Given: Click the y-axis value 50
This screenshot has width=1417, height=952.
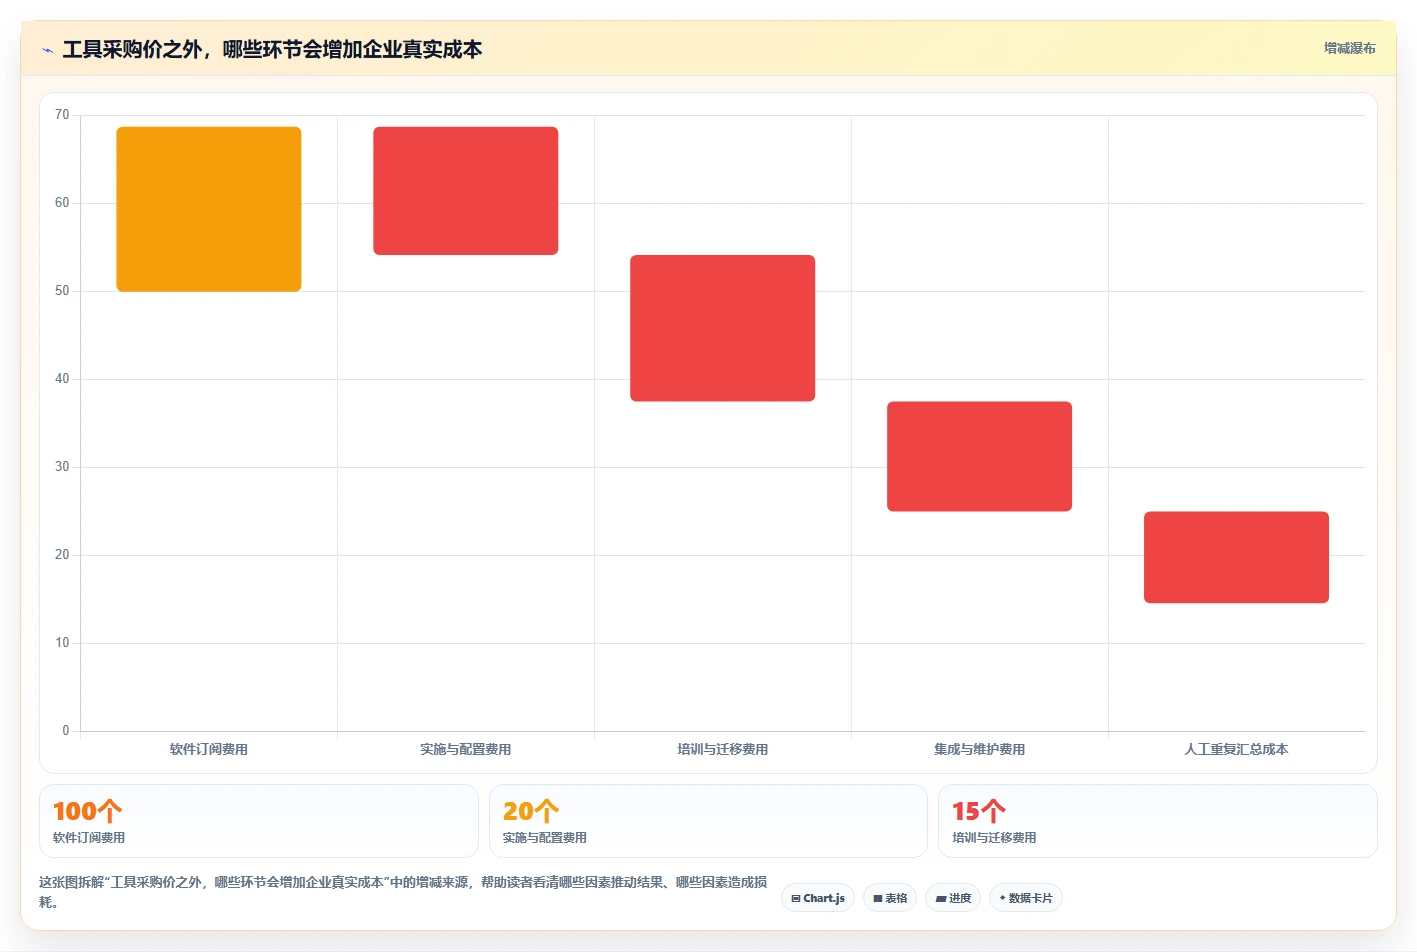Looking at the screenshot, I should tap(62, 291).
